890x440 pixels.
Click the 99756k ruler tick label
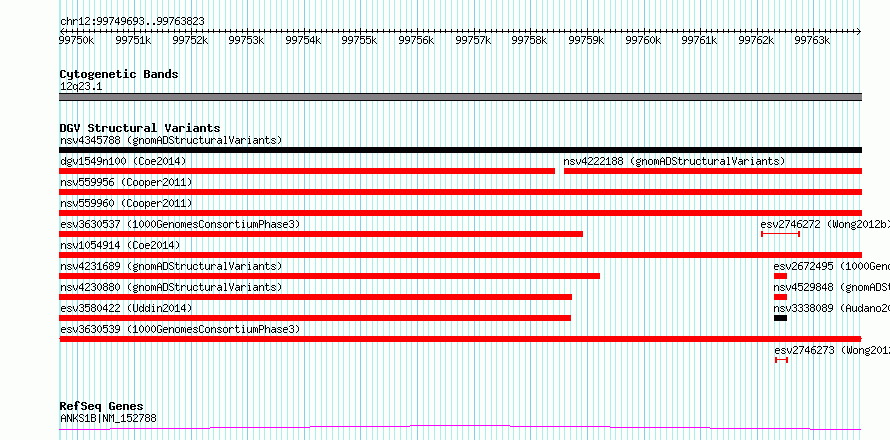[416, 40]
